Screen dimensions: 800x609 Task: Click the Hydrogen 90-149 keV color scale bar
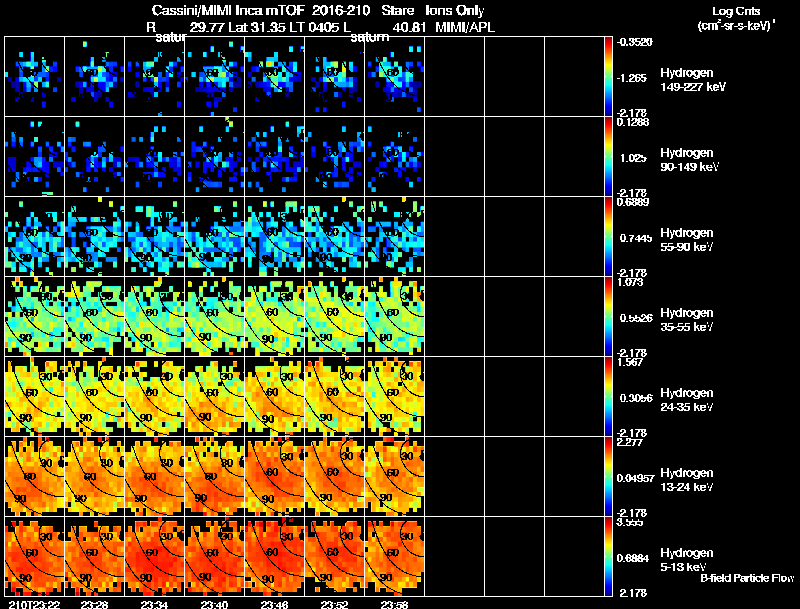pos(608,157)
